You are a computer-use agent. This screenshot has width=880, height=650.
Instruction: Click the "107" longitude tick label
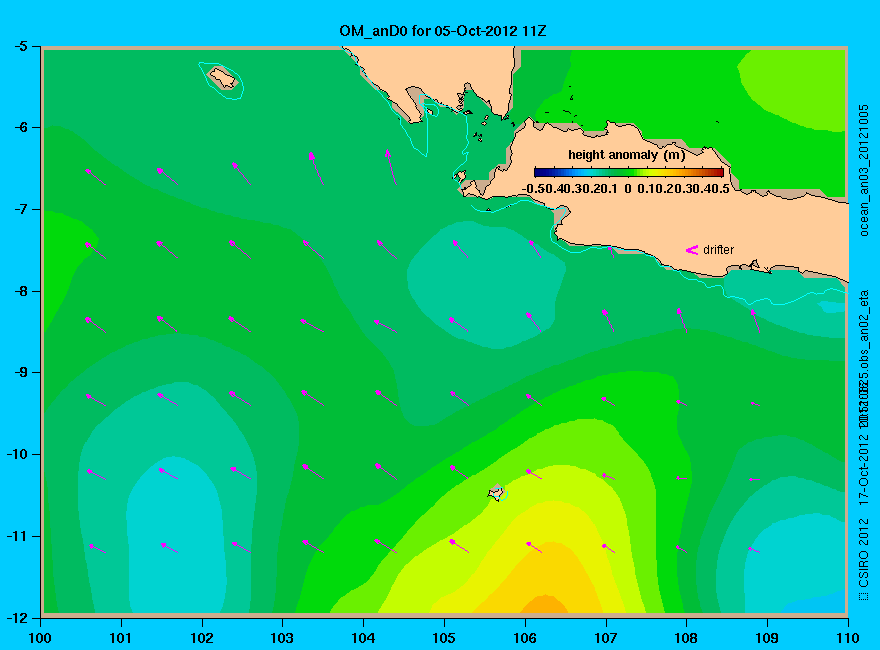pyautogui.click(x=606, y=638)
